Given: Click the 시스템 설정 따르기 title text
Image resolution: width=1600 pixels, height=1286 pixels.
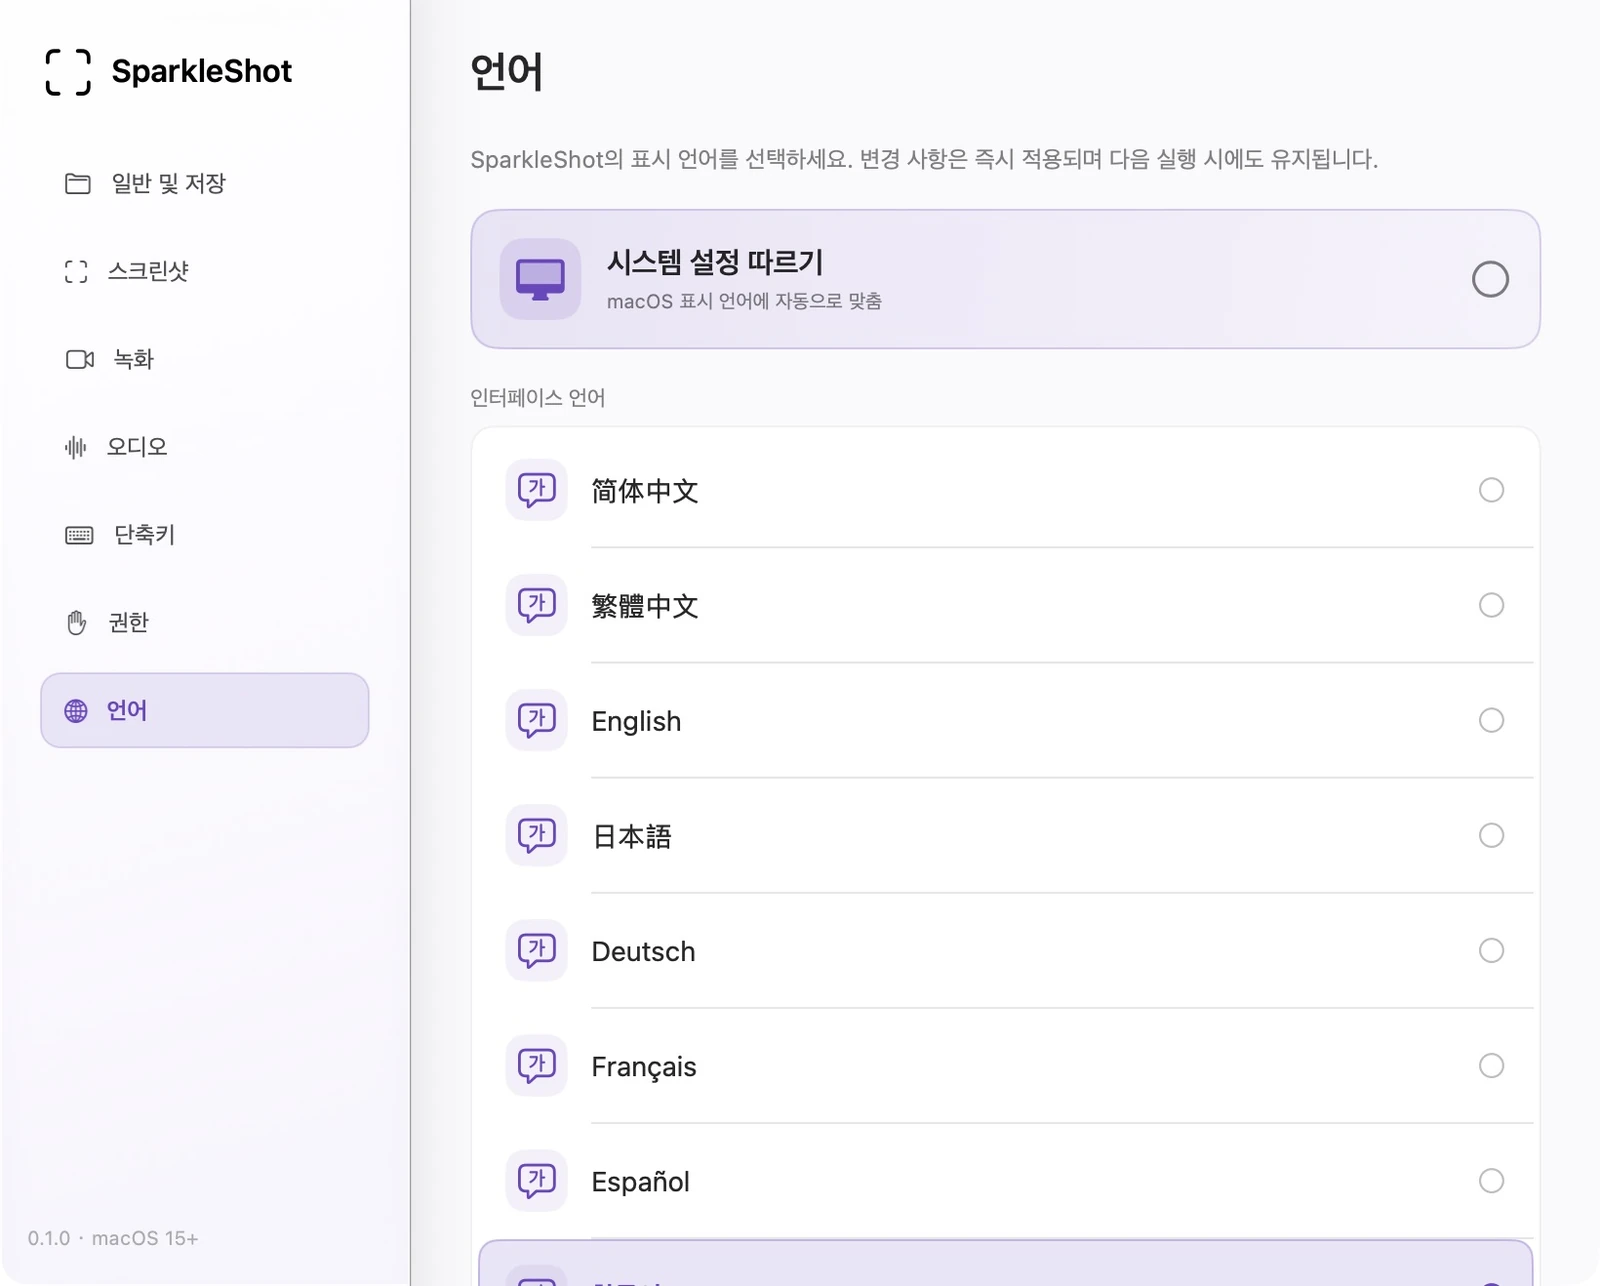Looking at the screenshot, I should point(715,262).
